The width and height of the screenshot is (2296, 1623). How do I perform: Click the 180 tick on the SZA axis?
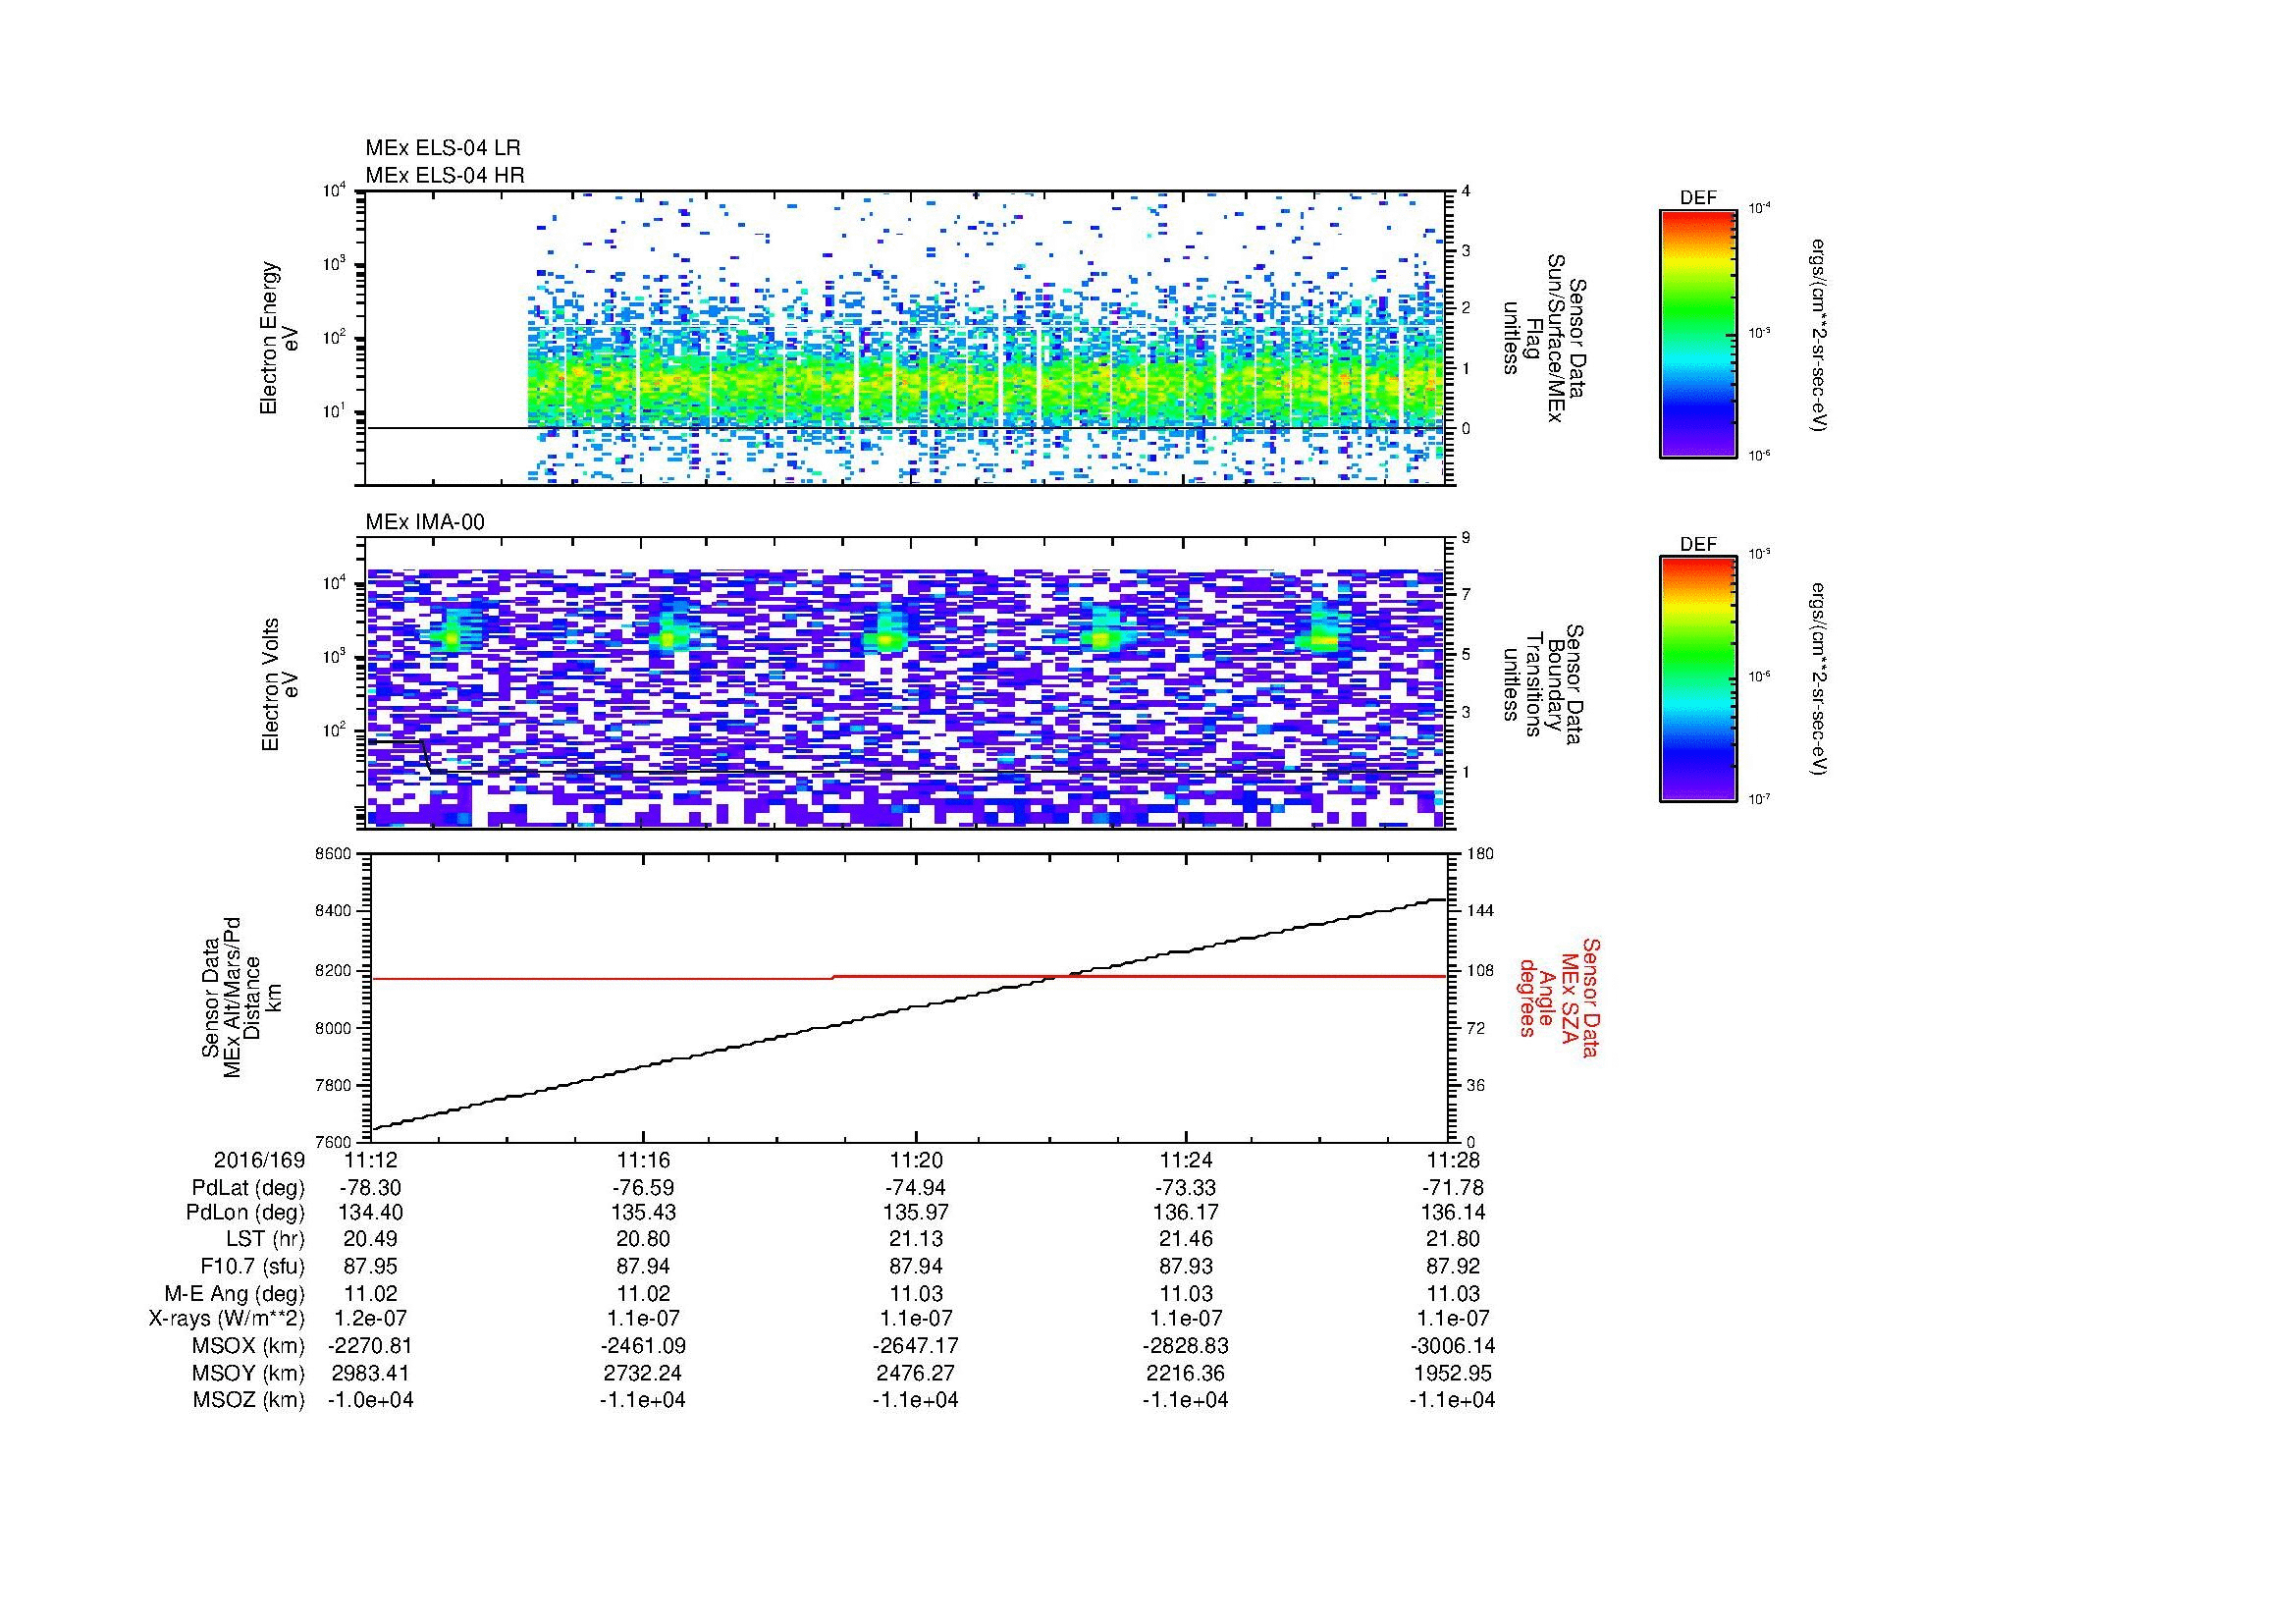pyautogui.click(x=1479, y=854)
